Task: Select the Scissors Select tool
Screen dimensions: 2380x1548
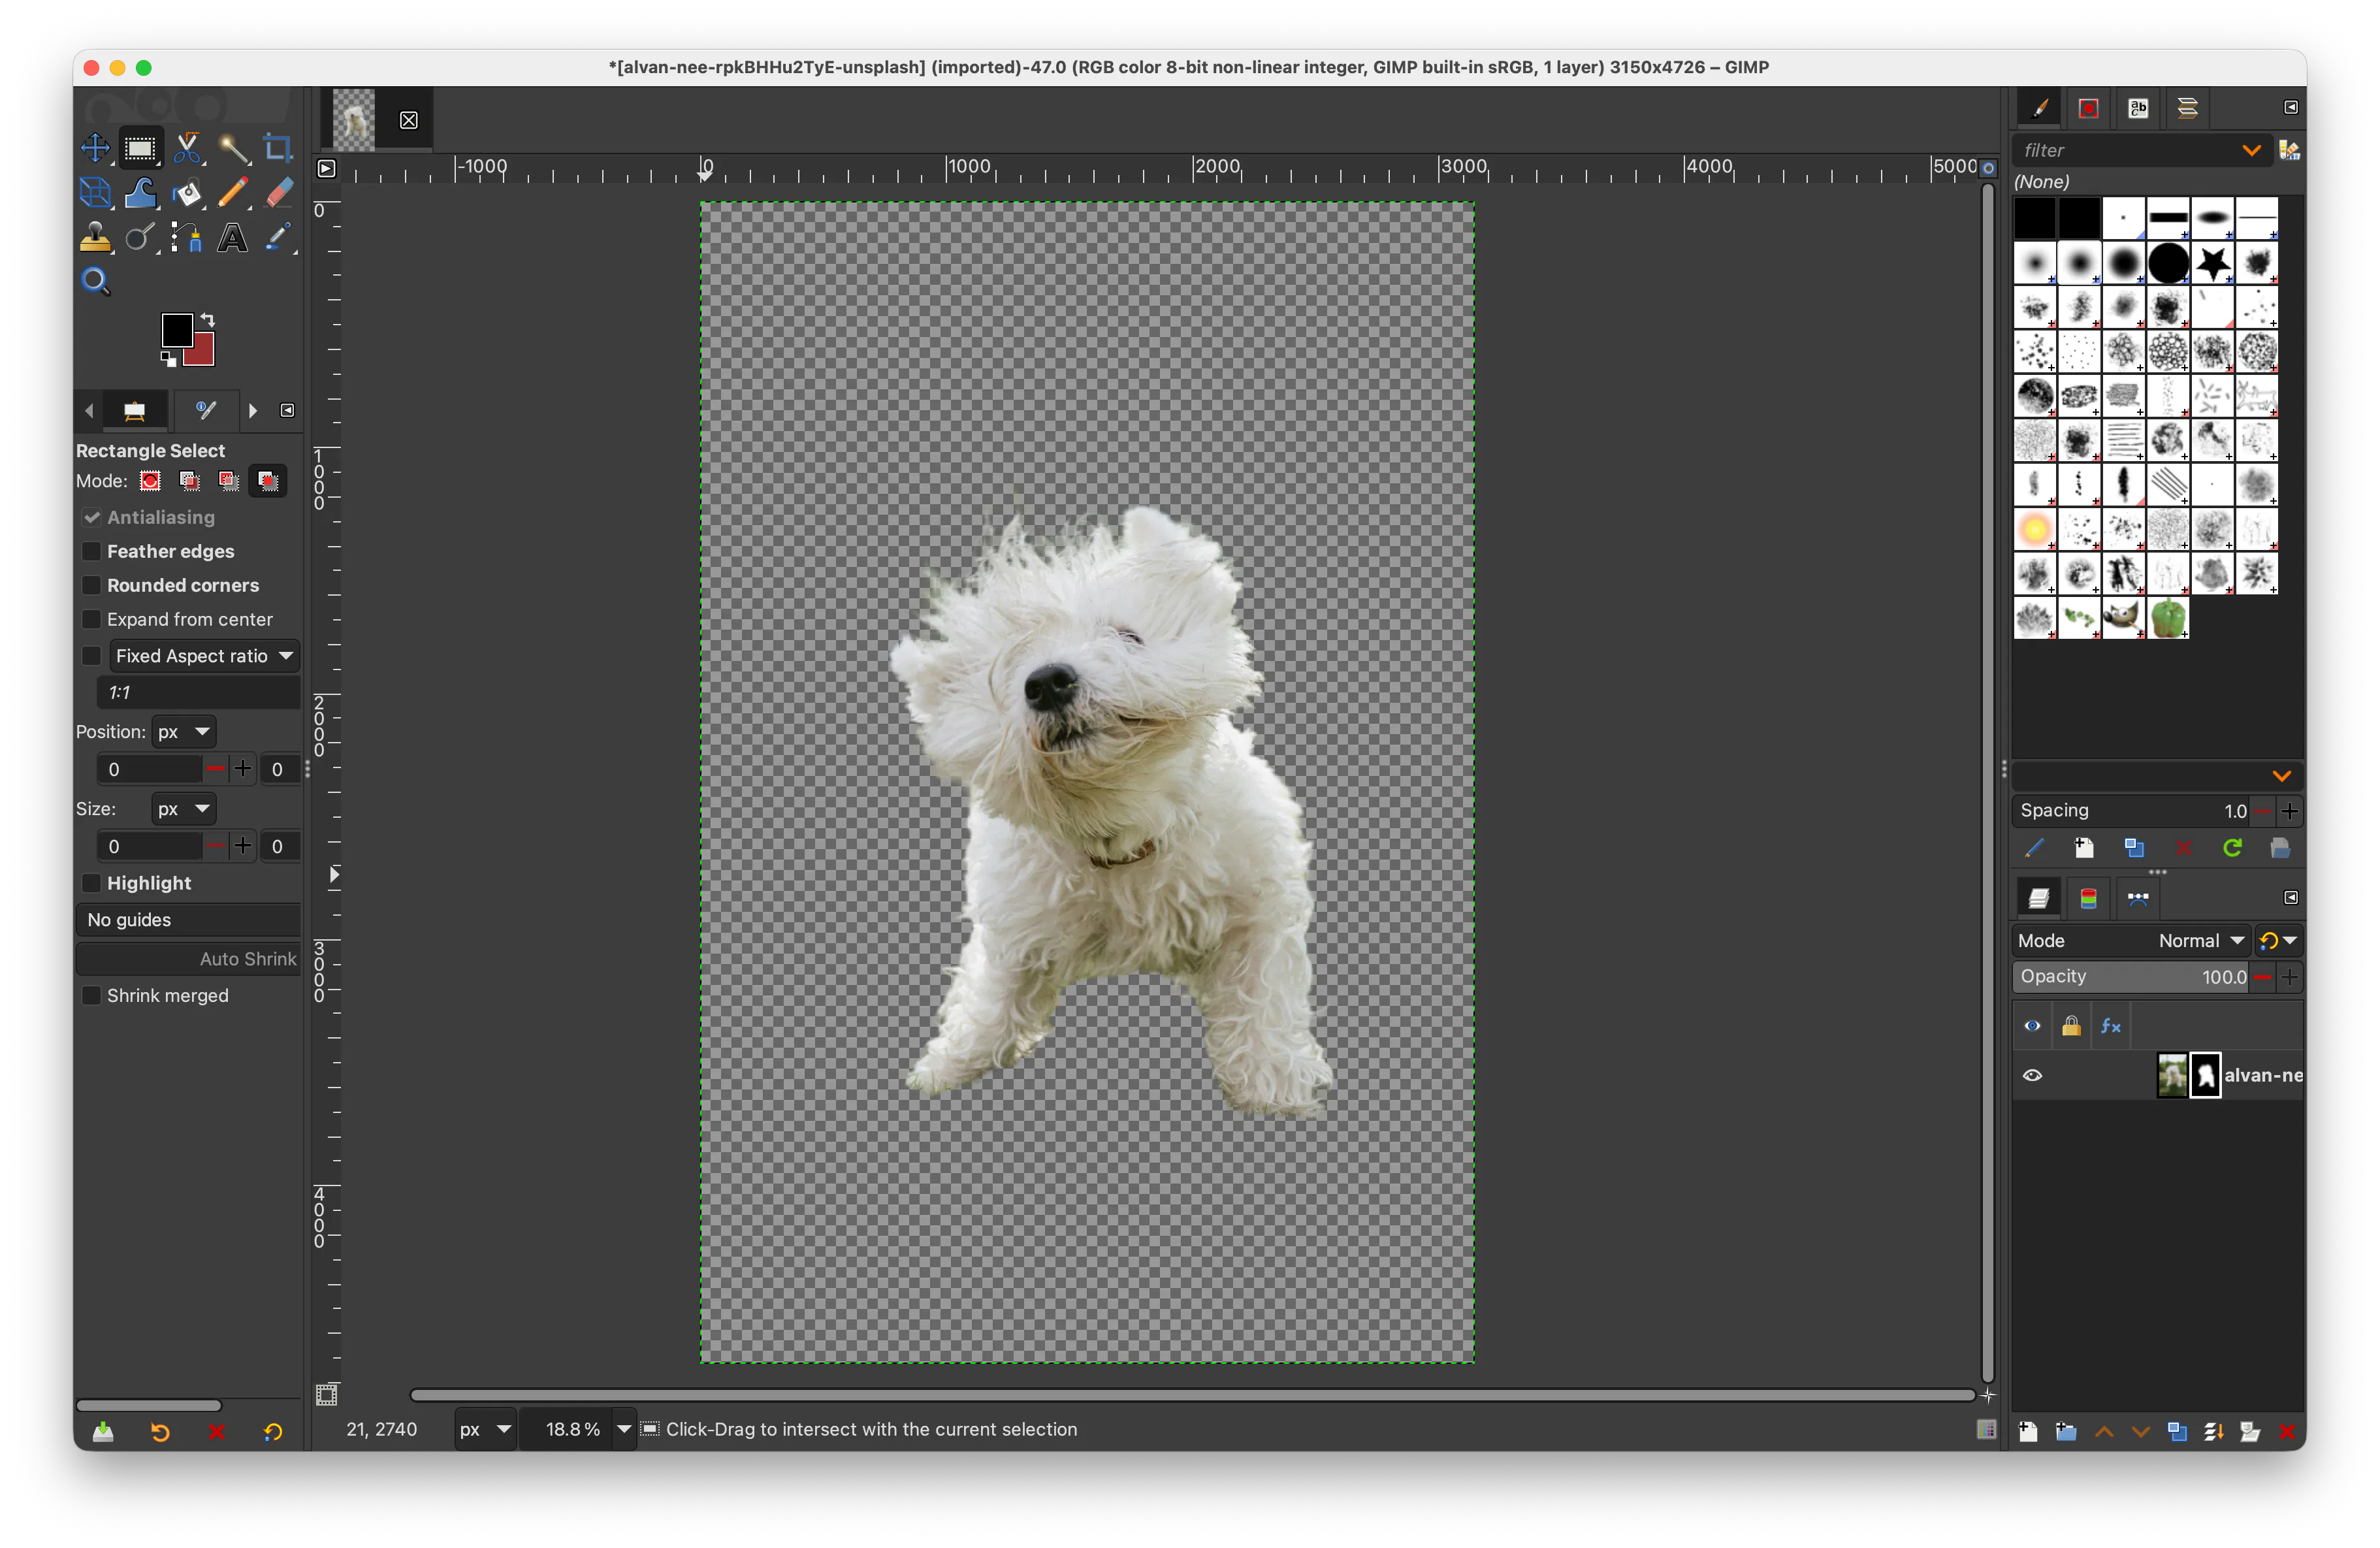Action: (187, 148)
